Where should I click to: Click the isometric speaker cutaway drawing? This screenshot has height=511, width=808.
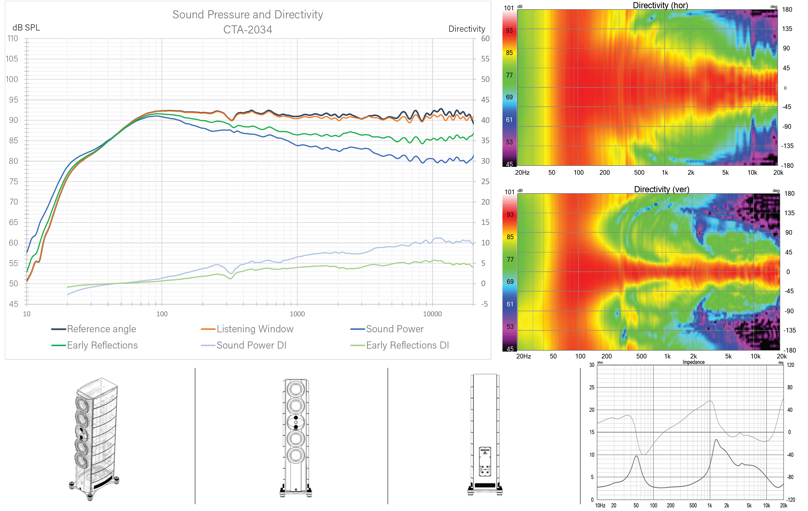95,438
